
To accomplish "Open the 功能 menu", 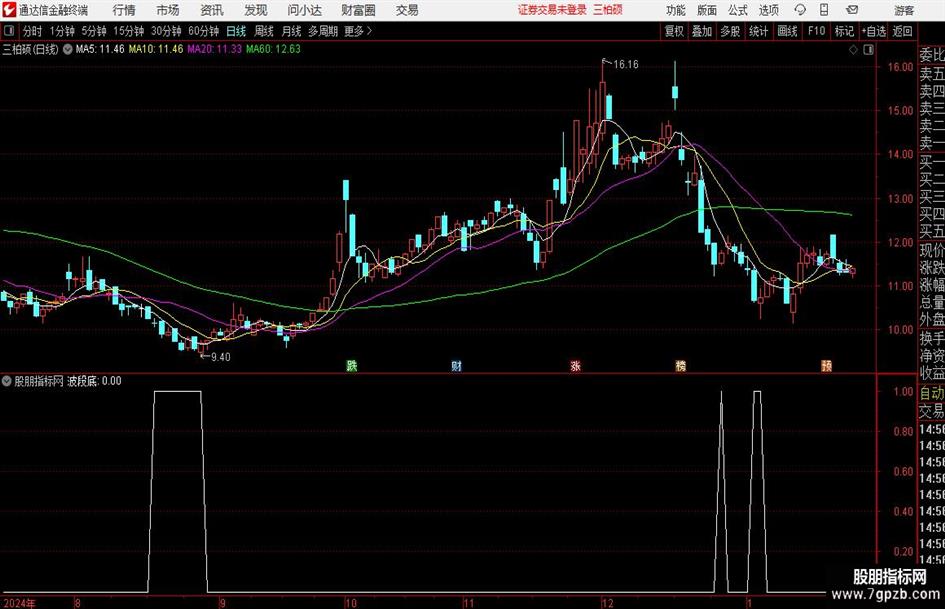I will (x=676, y=10).
